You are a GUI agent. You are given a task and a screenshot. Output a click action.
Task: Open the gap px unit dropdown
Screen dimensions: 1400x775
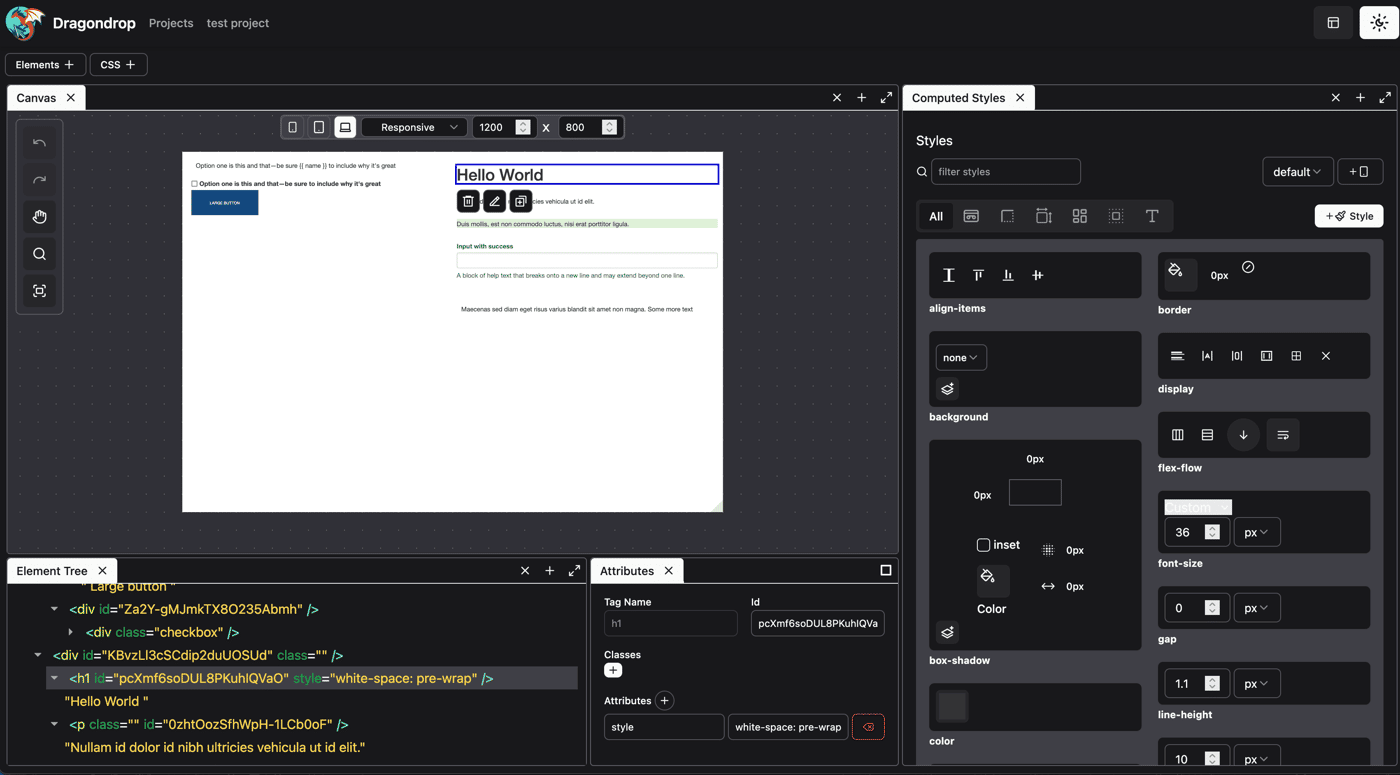click(1257, 608)
